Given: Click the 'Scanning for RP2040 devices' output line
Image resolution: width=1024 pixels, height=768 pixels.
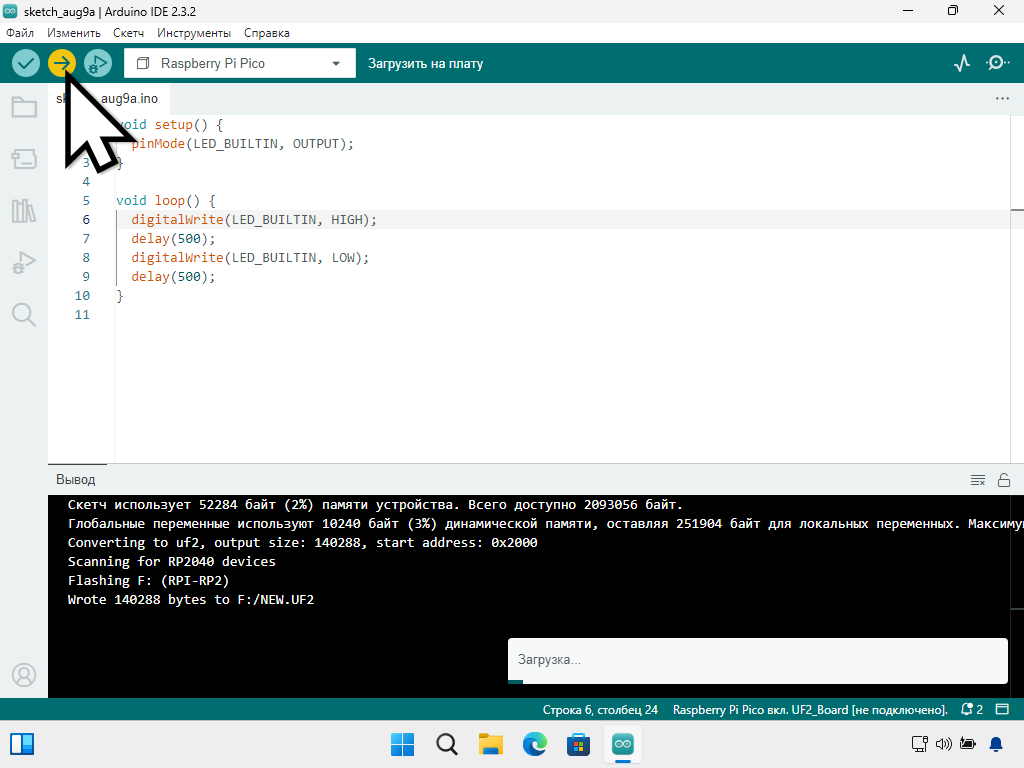Looking at the screenshot, I should (172, 562).
